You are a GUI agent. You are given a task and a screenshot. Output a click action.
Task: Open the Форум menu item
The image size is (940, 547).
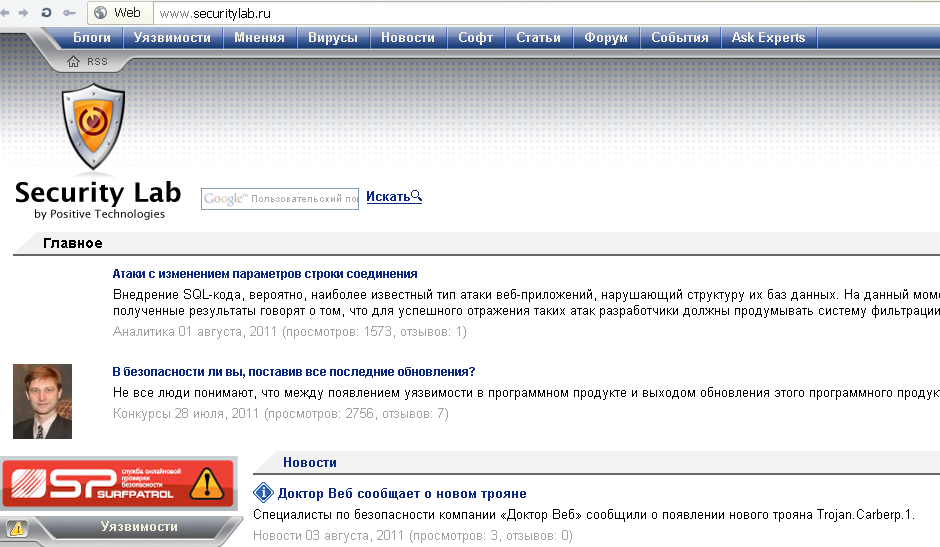click(x=605, y=37)
